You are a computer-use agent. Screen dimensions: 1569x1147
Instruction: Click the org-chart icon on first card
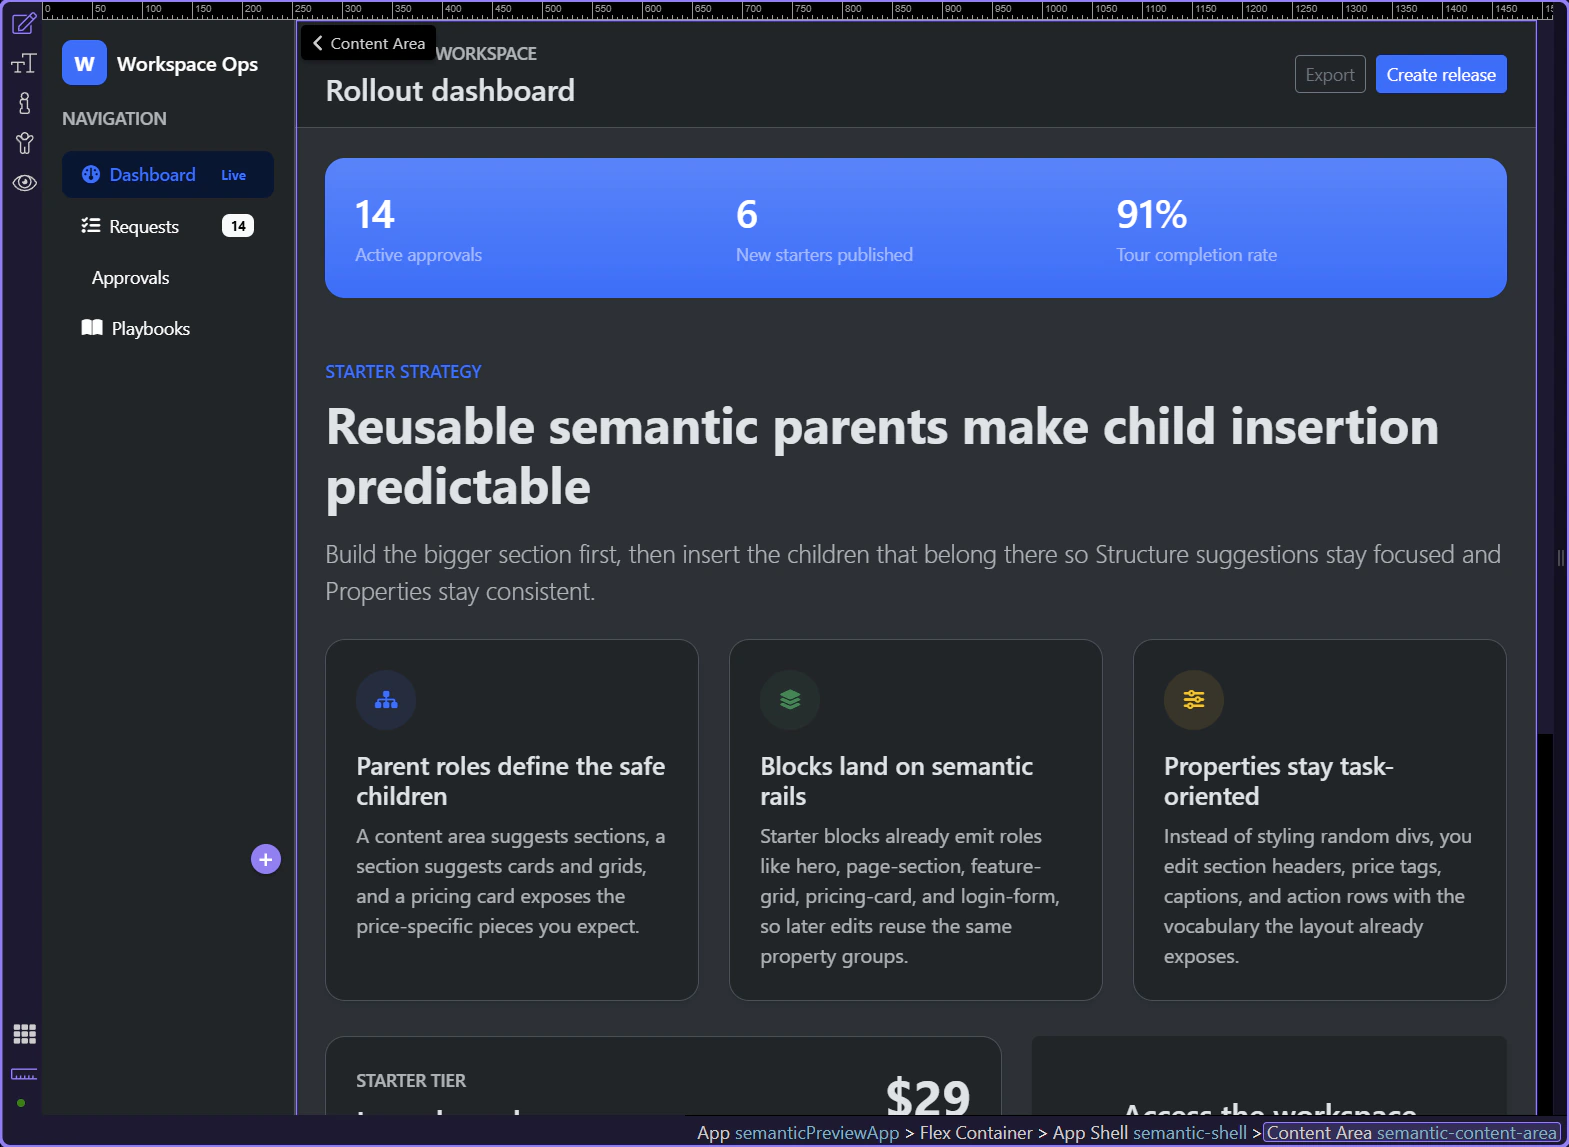(386, 700)
